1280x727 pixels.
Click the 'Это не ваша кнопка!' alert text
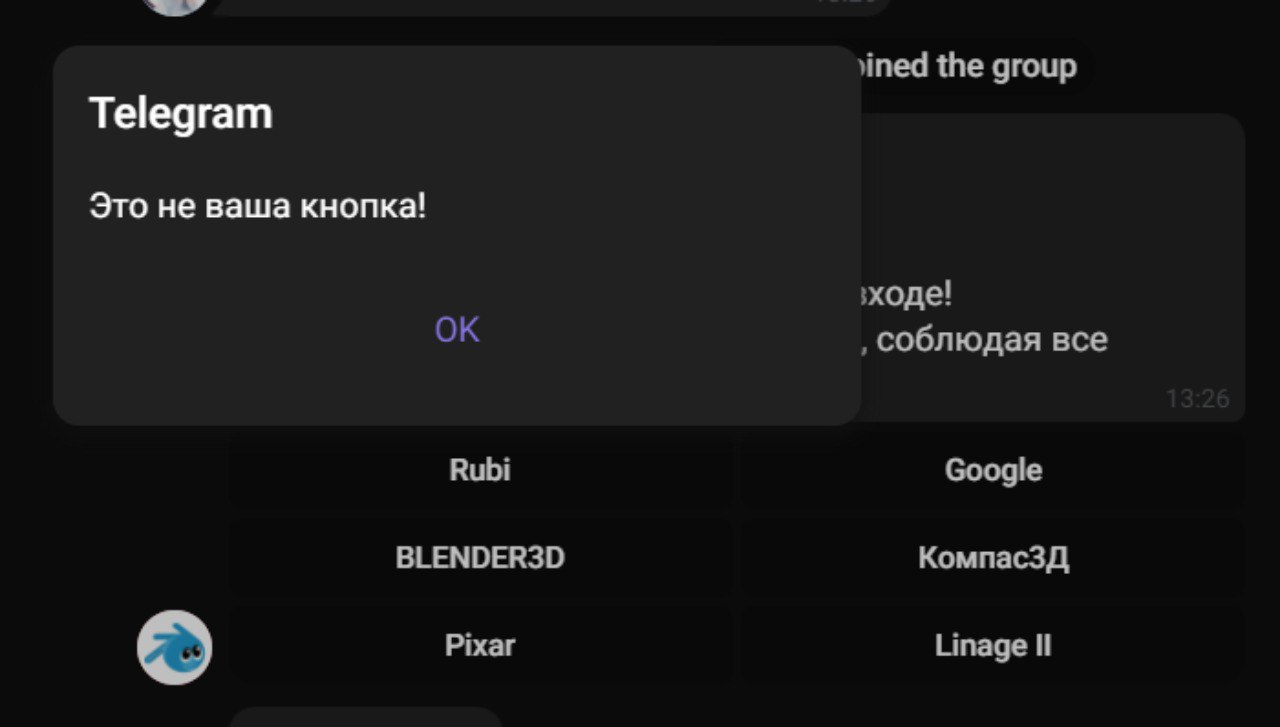coord(258,206)
